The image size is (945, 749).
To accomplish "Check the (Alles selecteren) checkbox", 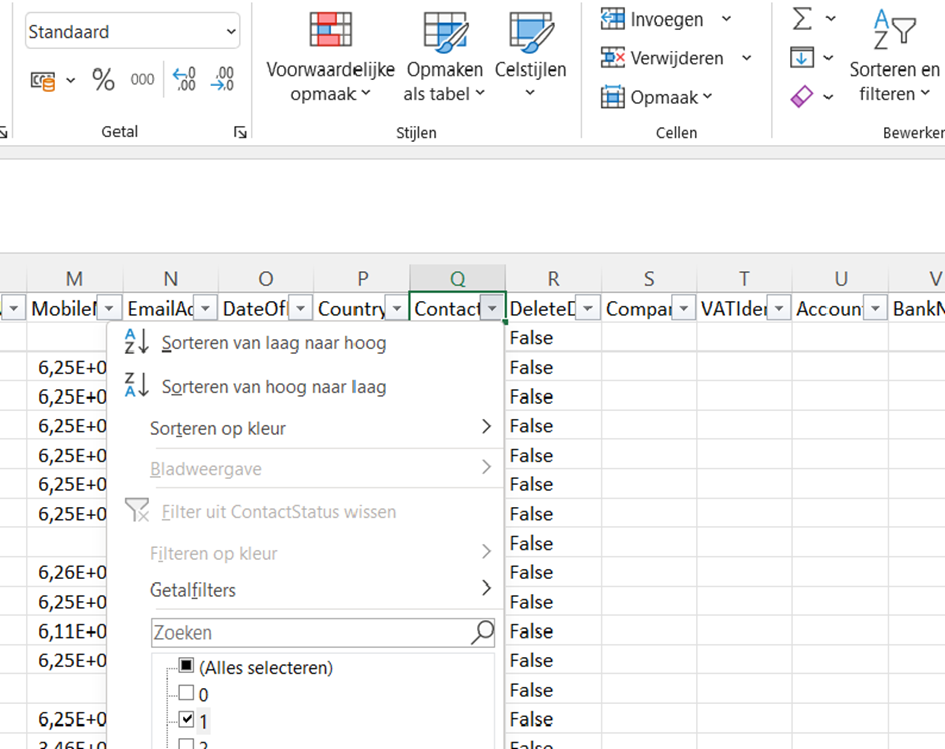I will [x=186, y=665].
